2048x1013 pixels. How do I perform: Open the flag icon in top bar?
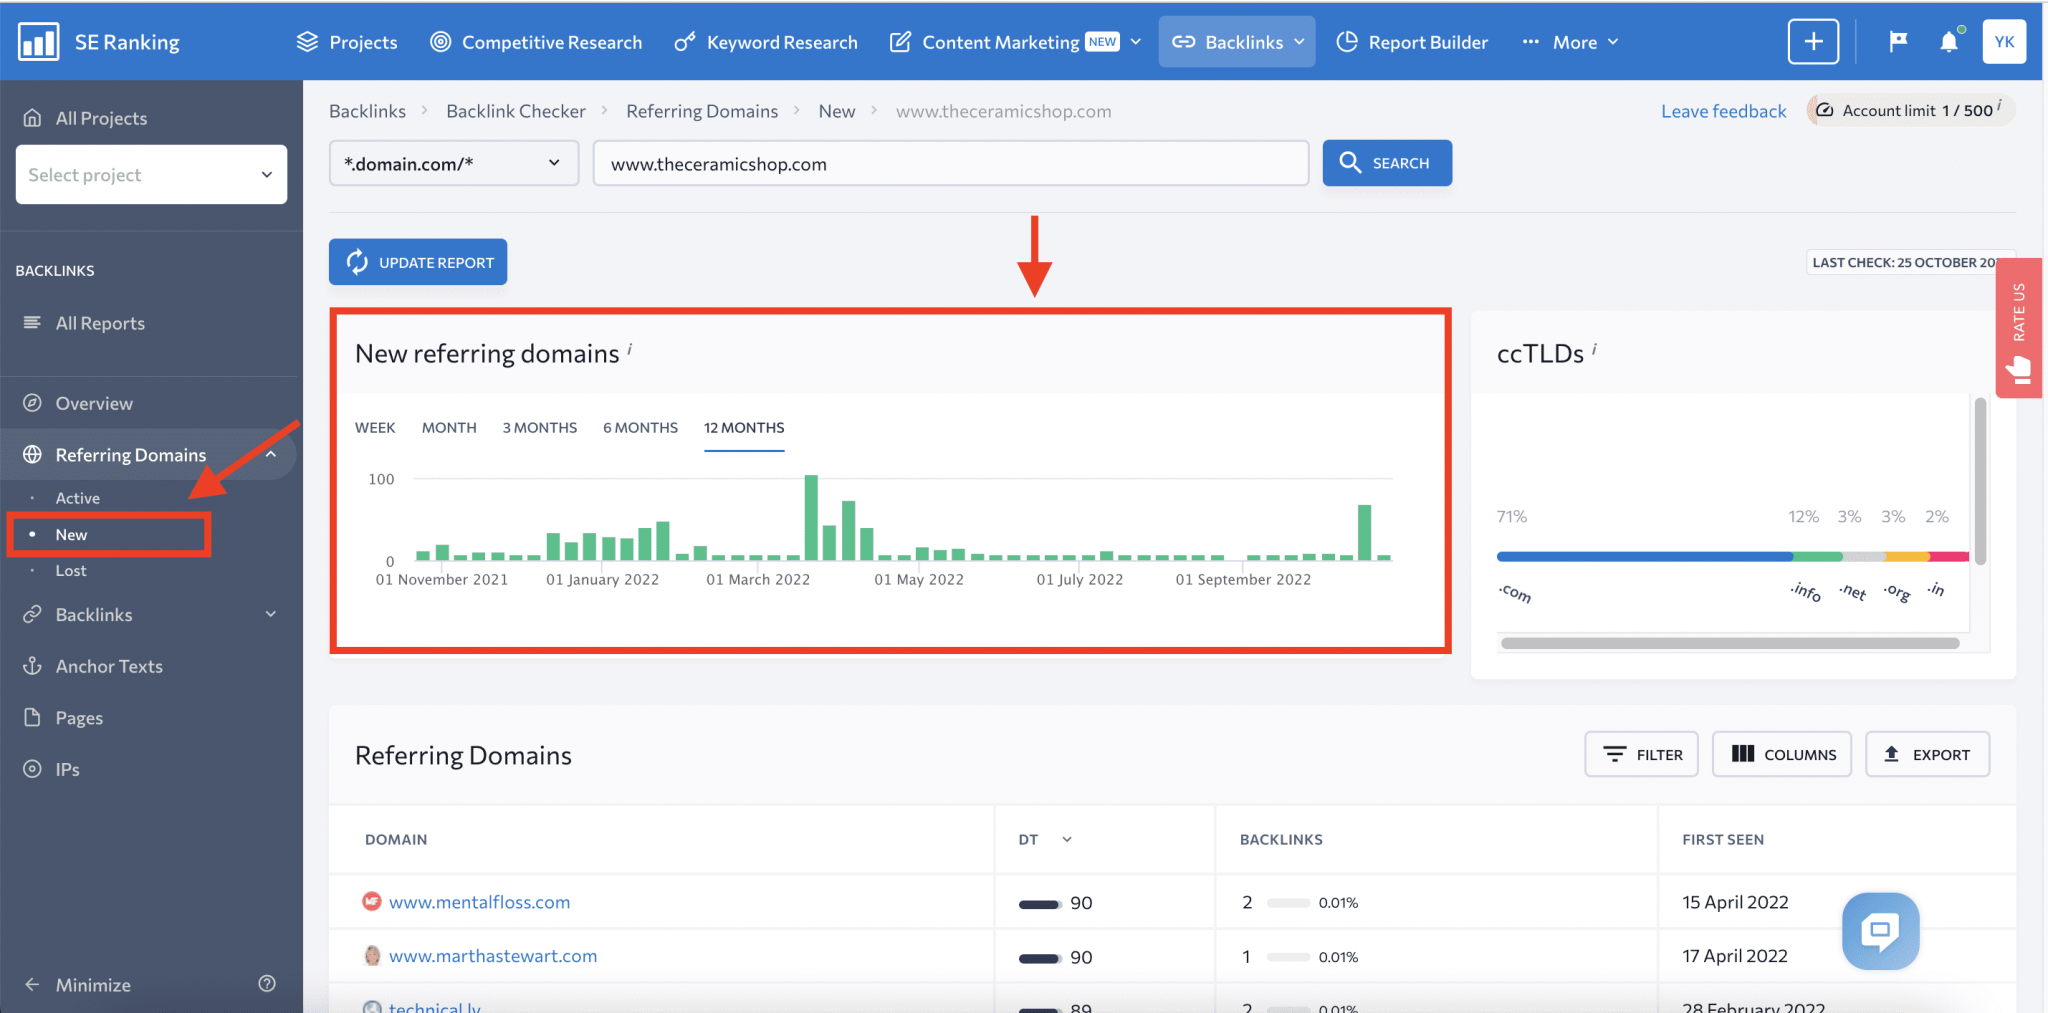coord(1897,41)
